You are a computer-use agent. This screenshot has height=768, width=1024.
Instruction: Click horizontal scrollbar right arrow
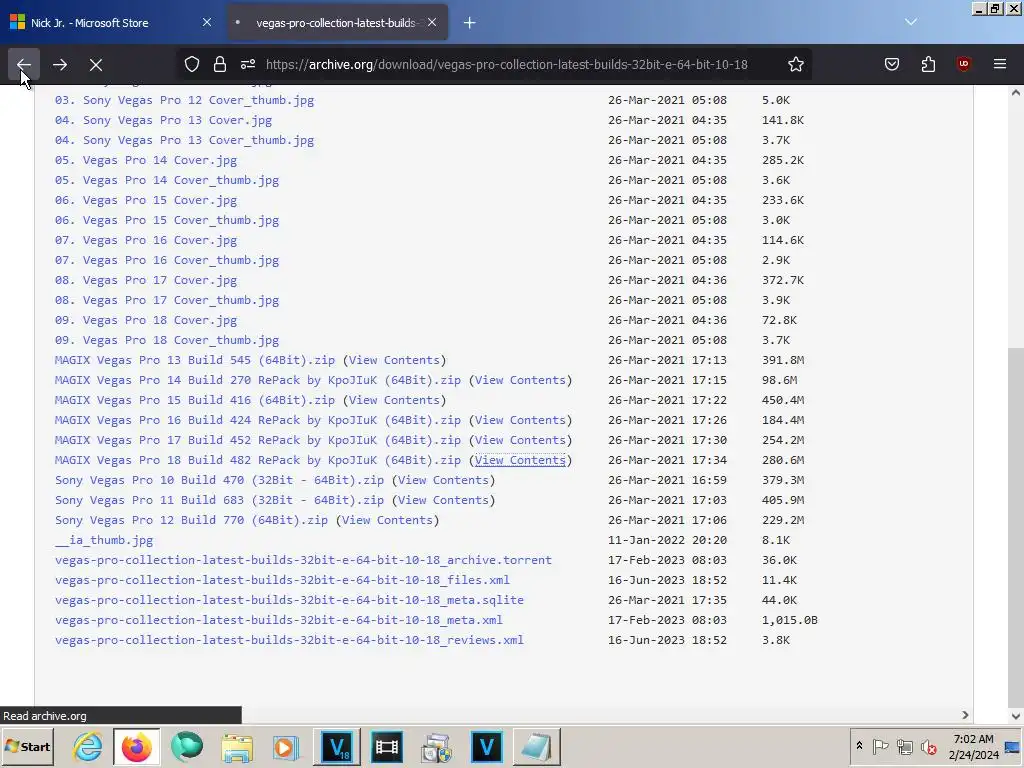click(965, 715)
